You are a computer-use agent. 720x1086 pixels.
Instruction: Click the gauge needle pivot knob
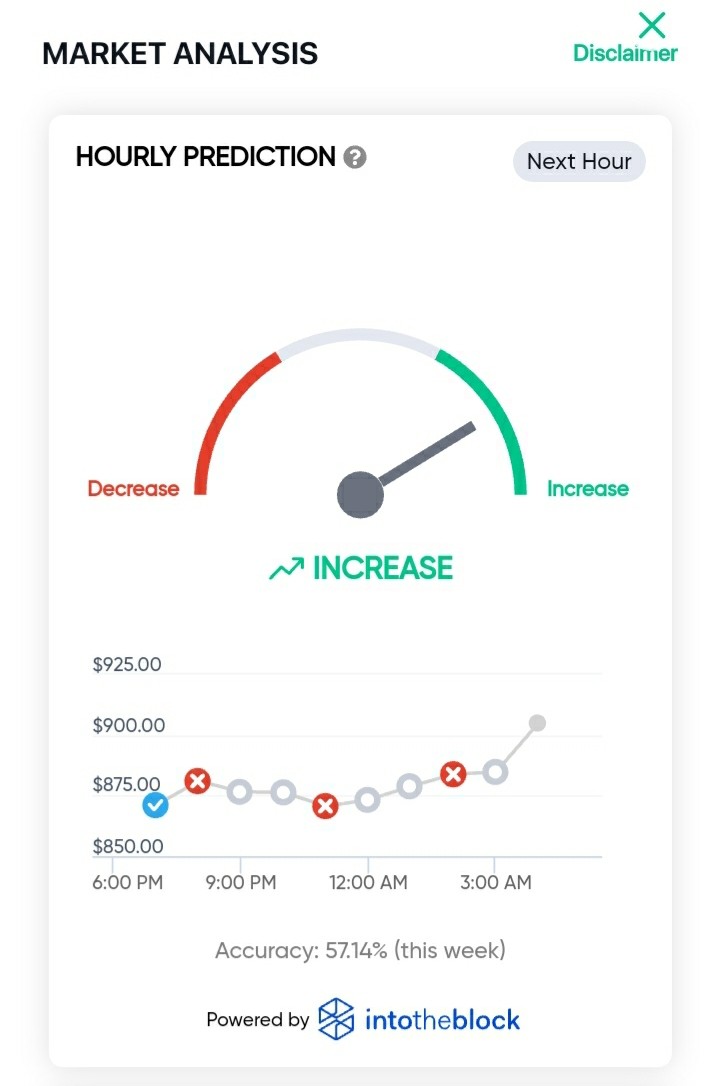pos(360,495)
